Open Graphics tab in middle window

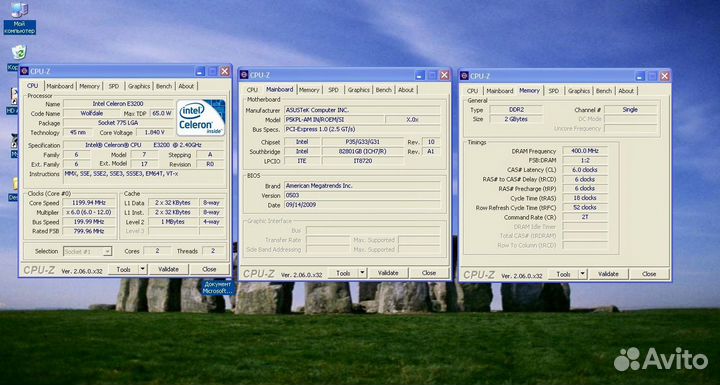359,90
